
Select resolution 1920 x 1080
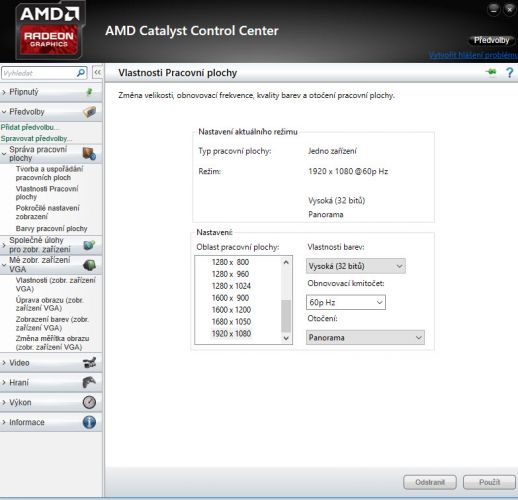[x=231, y=334]
